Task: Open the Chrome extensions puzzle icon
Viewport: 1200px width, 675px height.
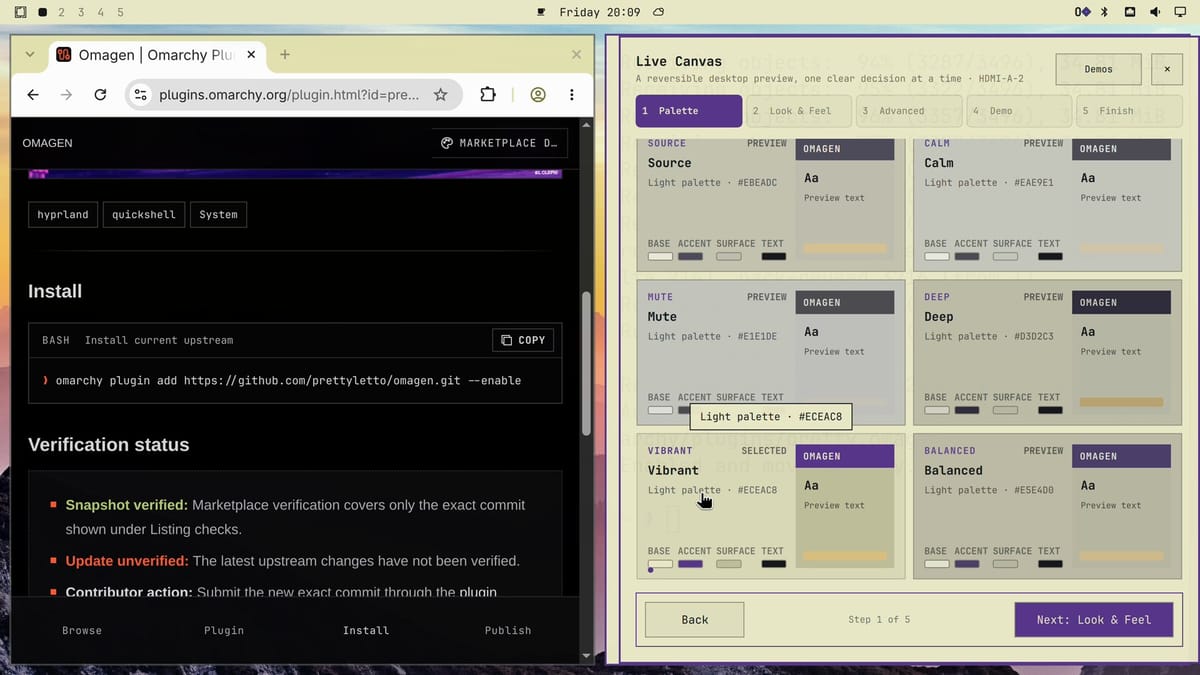Action: click(x=488, y=94)
